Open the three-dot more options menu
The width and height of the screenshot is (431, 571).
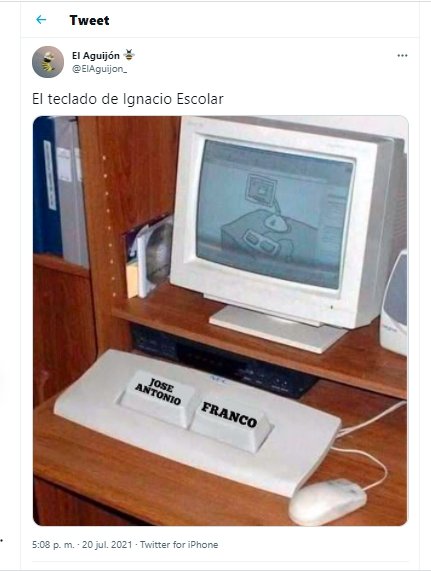point(402,56)
